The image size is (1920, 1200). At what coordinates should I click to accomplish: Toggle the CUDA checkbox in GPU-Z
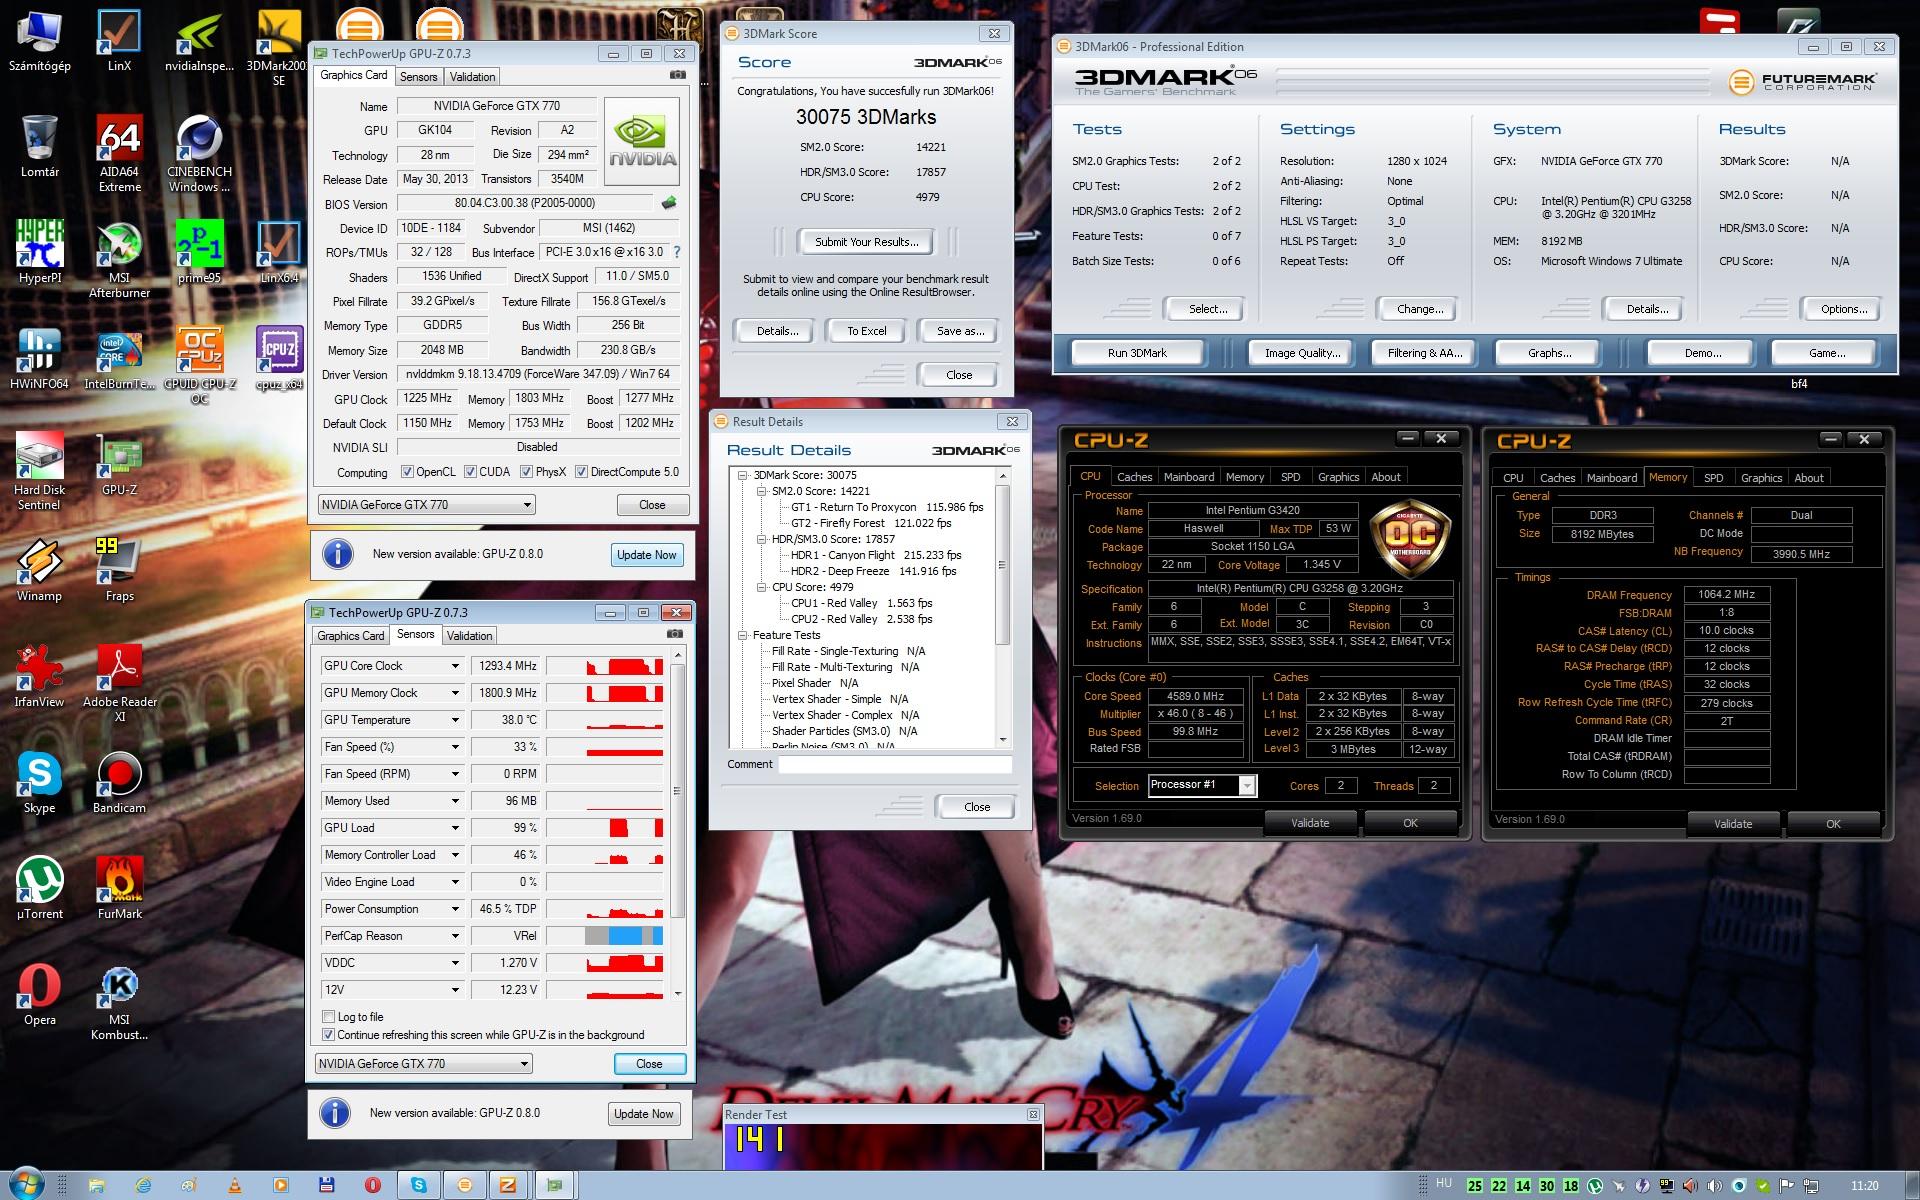pyautogui.click(x=470, y=472)
